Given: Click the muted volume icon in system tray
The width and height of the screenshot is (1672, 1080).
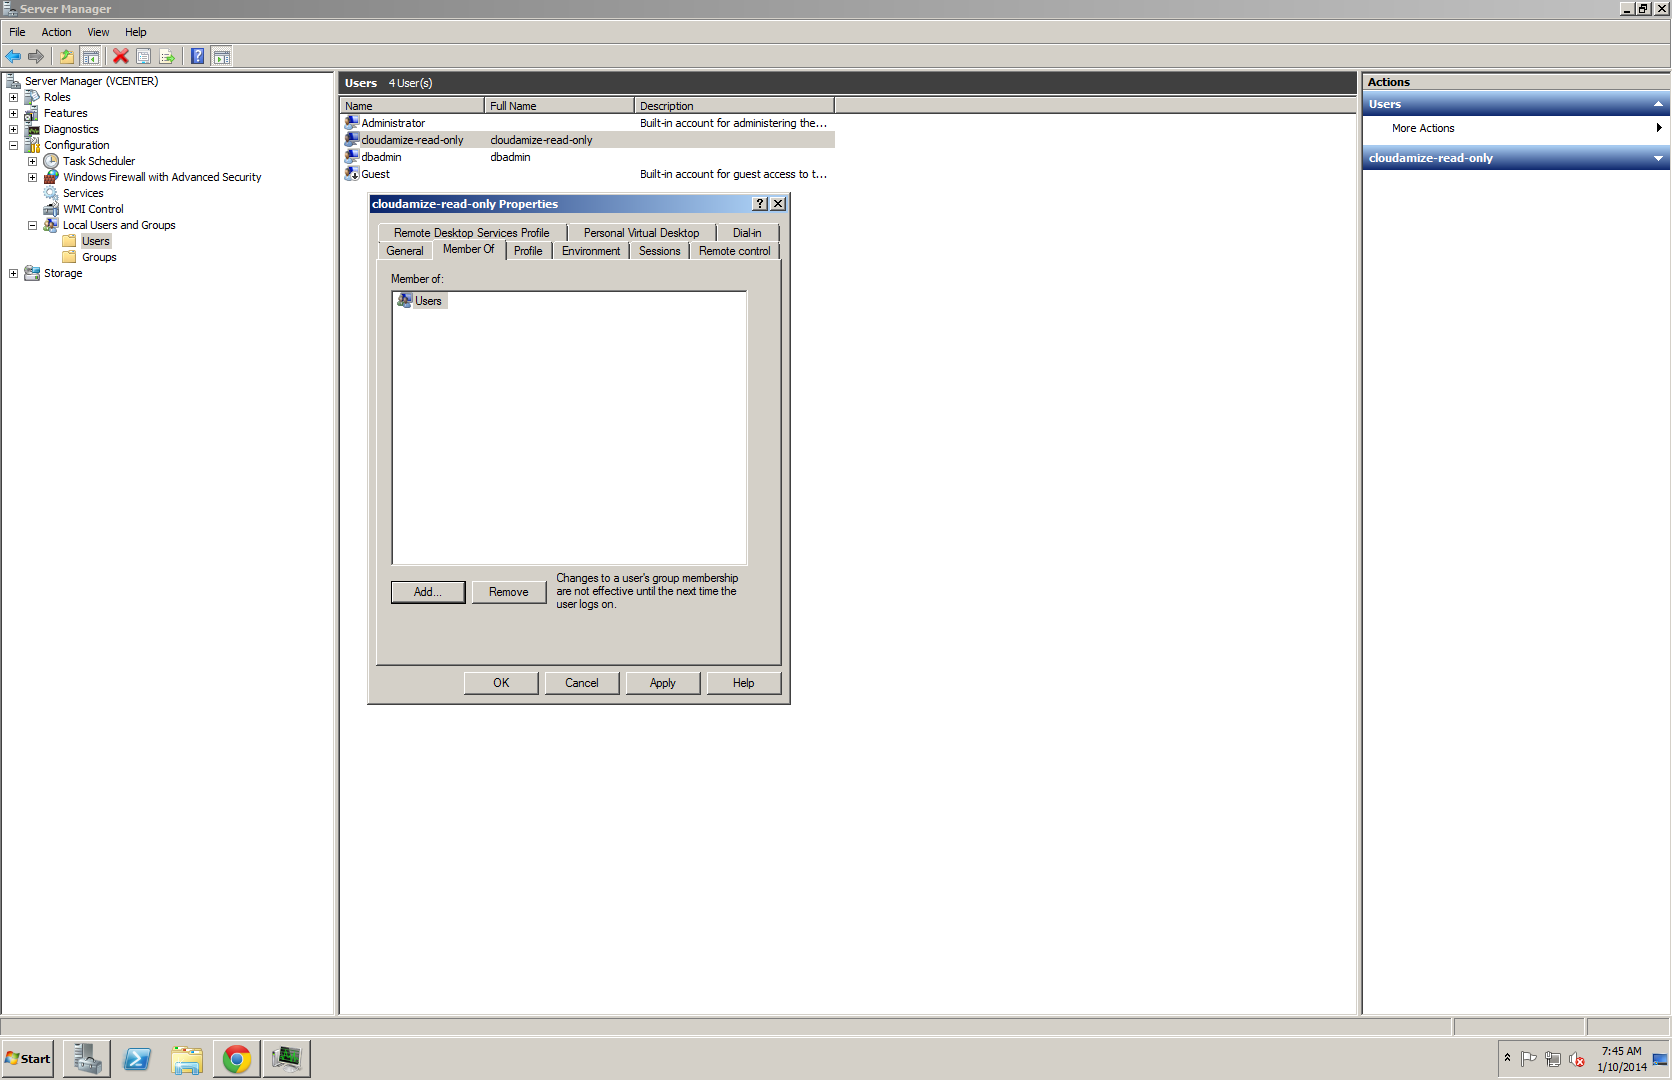Looking at the screenshot, I should (1578, 1060).
